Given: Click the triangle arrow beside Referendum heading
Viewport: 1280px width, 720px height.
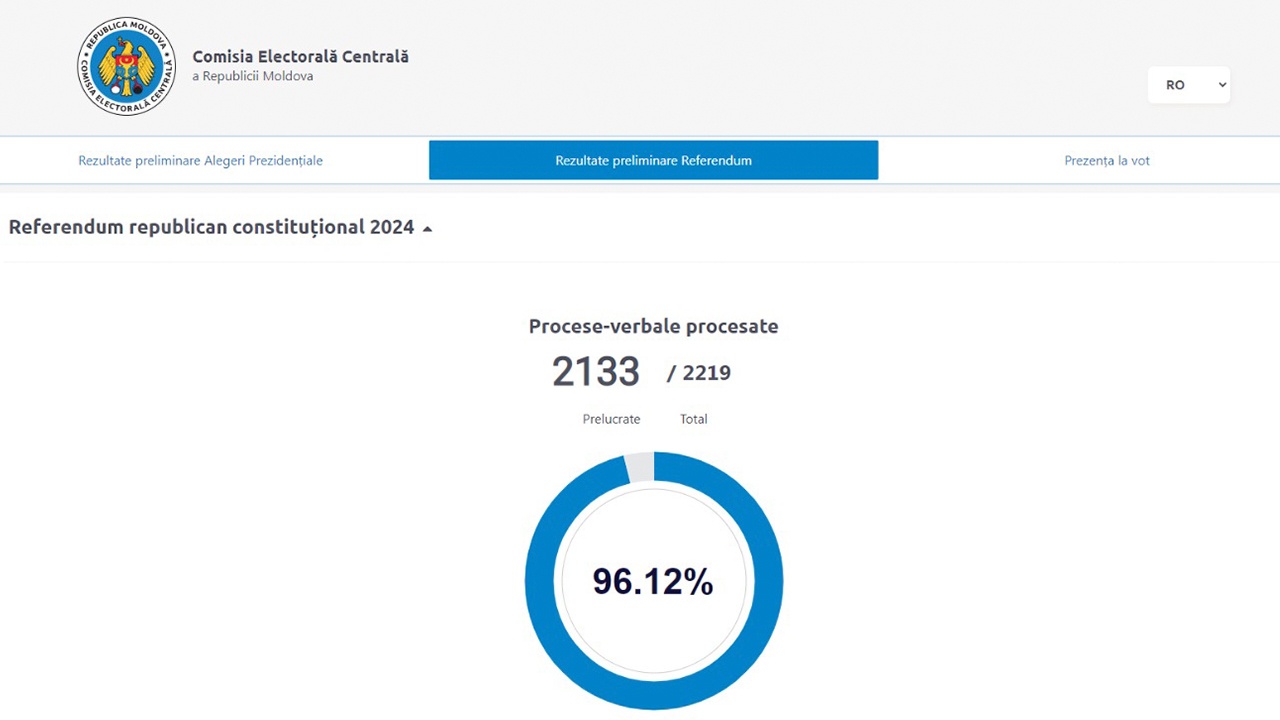Looking at the screenshot, I should (427, 229).
